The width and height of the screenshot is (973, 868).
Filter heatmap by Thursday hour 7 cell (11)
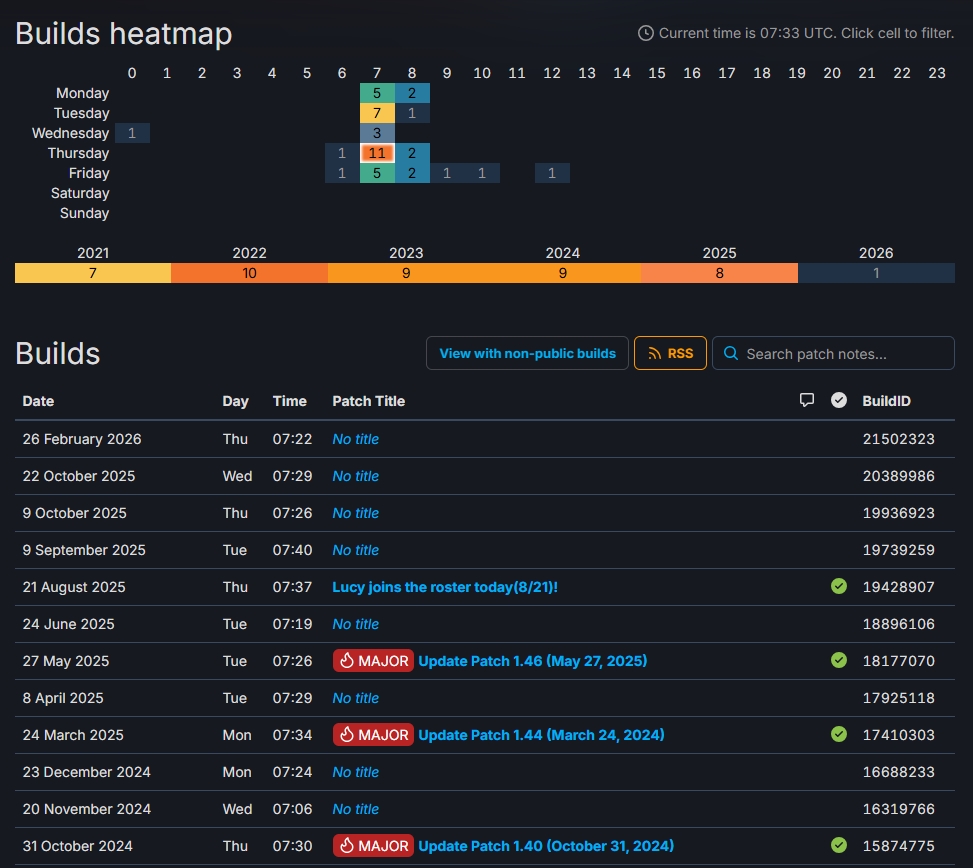[x=377, y=153]
